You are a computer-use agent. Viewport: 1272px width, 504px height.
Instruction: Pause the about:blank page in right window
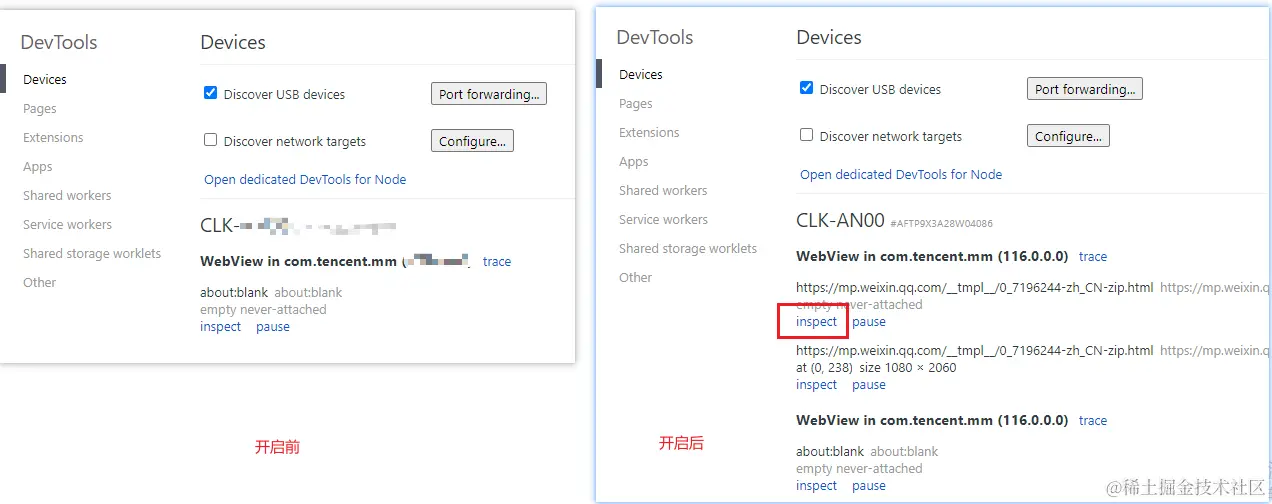click(x=869, y=485)
